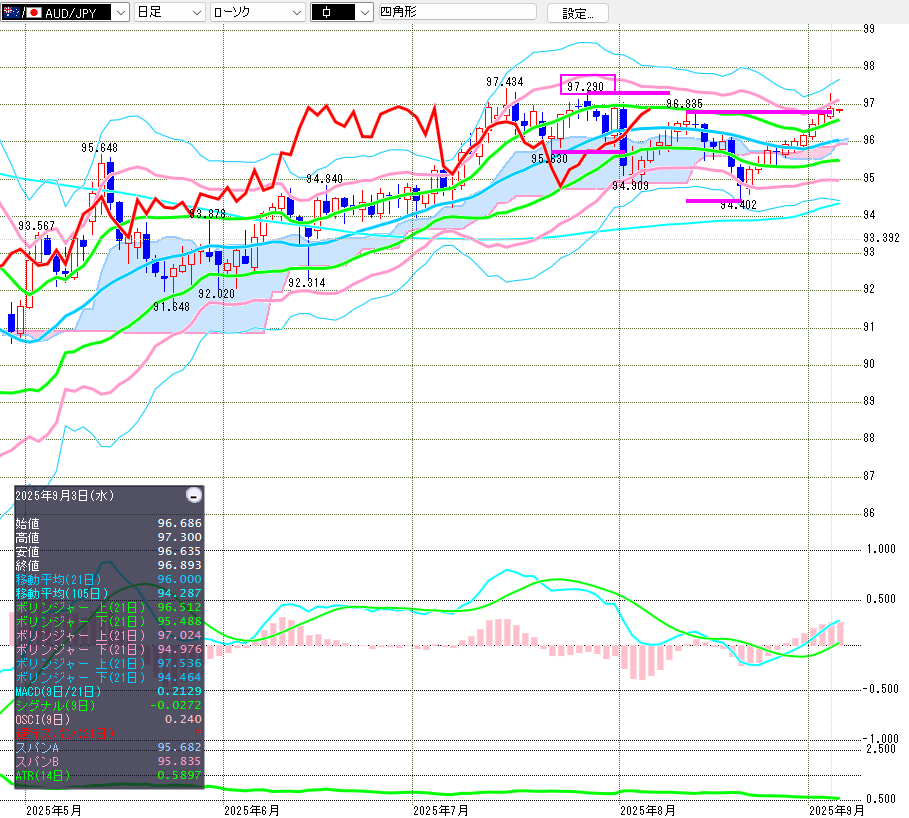This screenshot has height=818, width=909.
Task: Click the 97.290 price label
Action: [x=585, y=86]
